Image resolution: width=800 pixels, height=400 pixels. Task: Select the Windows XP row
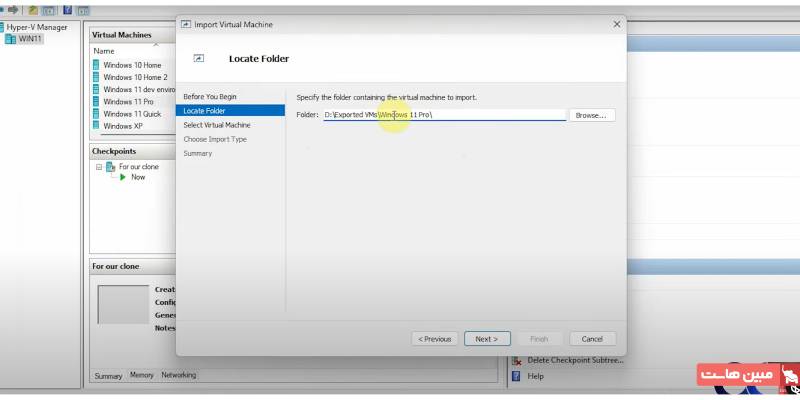(x=134, y=126)
